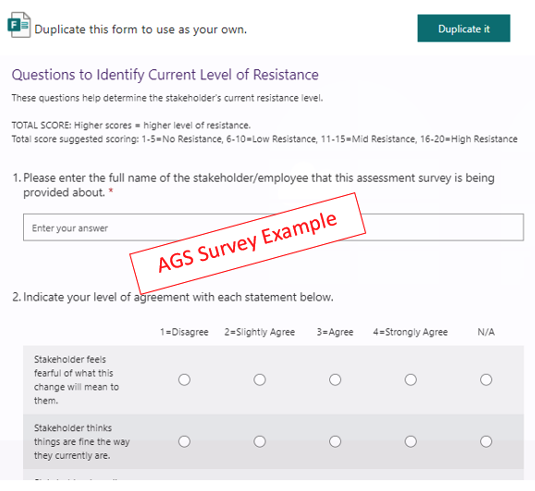Select 1=Disagree for stakeholder feels fearful

pos(184,379)
